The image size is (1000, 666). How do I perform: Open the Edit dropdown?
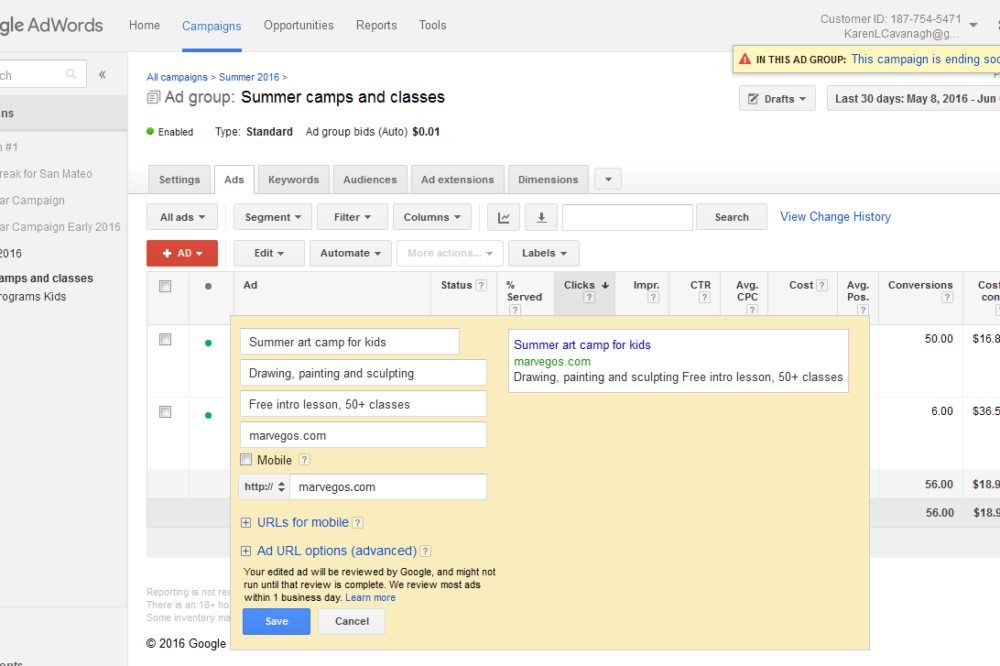[x=268, y=253]
